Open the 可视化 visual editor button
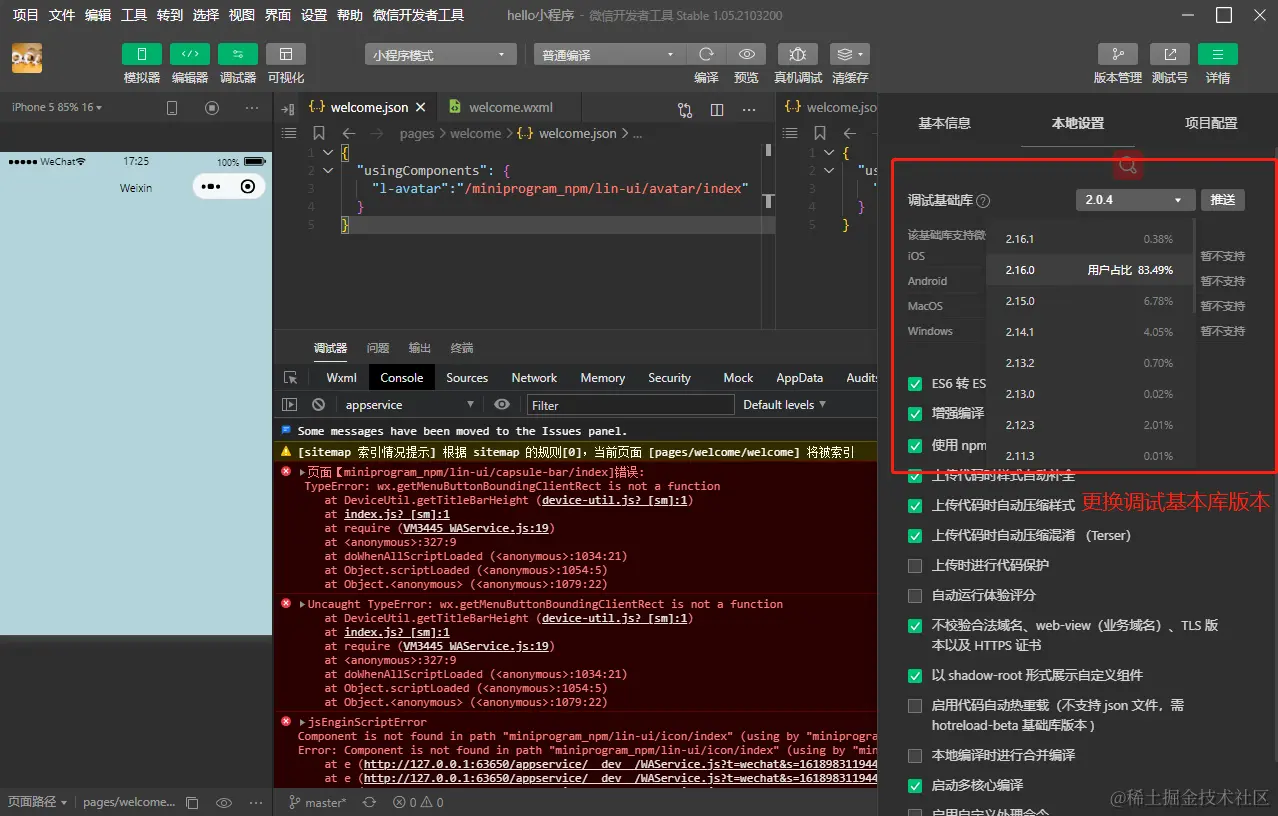This screenshot has height=816, width=1278. [x=286, y=54]
